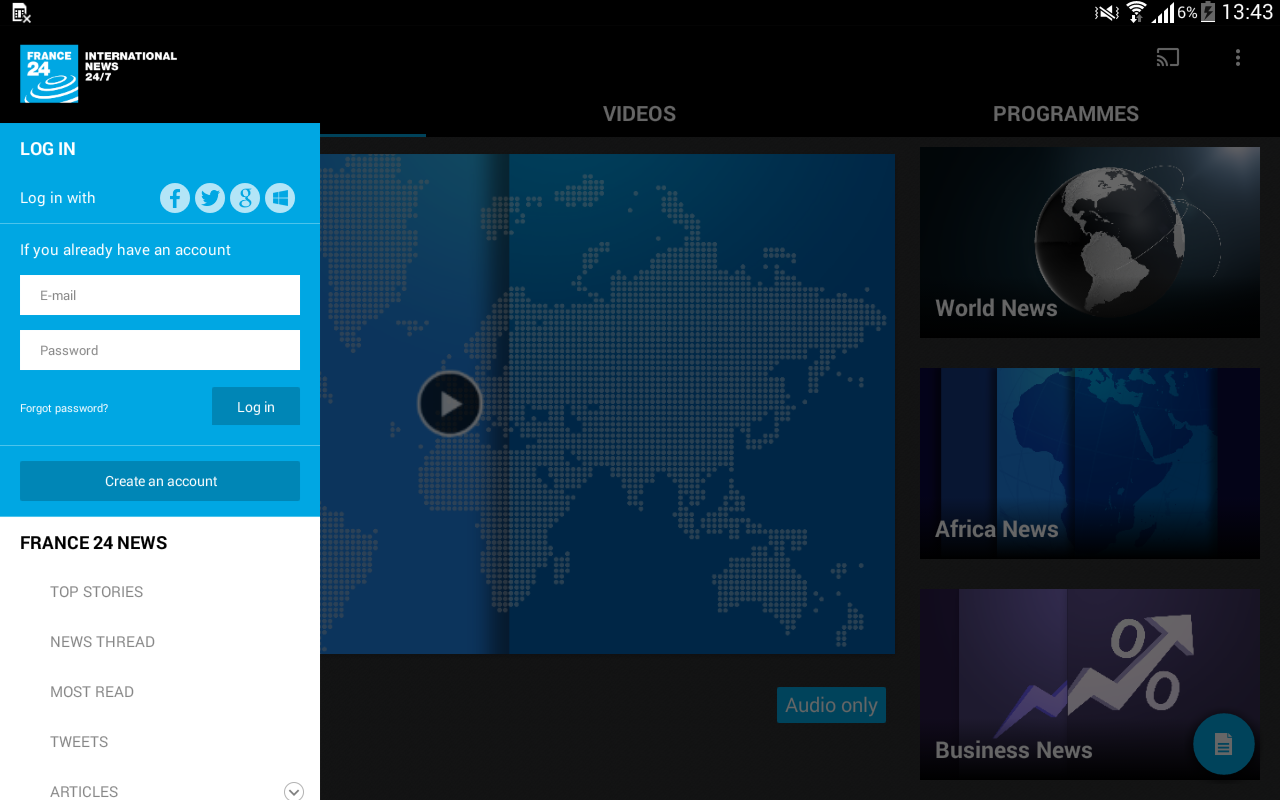Check the Wi-Fi status icon
Viewport: 1280px width, 800px height.
coord(1136,12)
